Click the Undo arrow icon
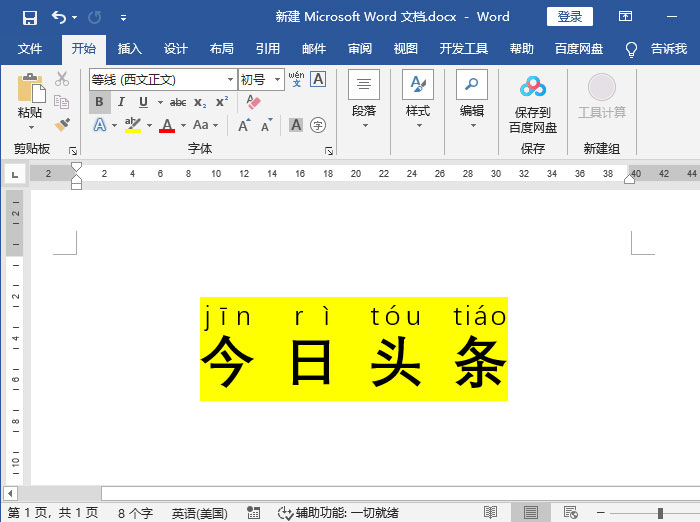700x522 pixels. pyautogui.click(x=59, y=17)
